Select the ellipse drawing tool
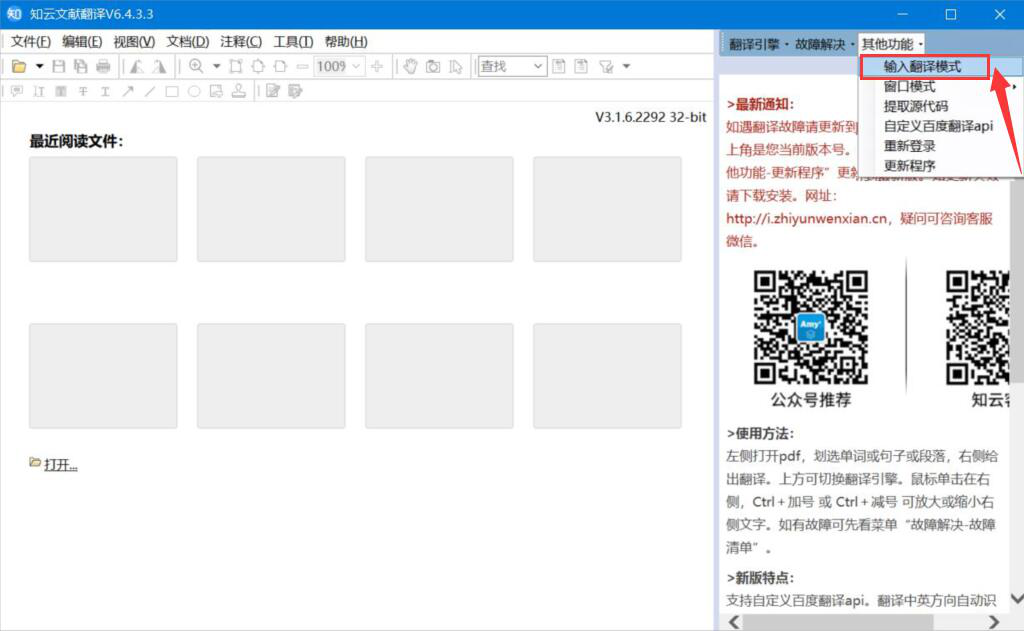Screen dimensions: 1024x631 [194, 91]
